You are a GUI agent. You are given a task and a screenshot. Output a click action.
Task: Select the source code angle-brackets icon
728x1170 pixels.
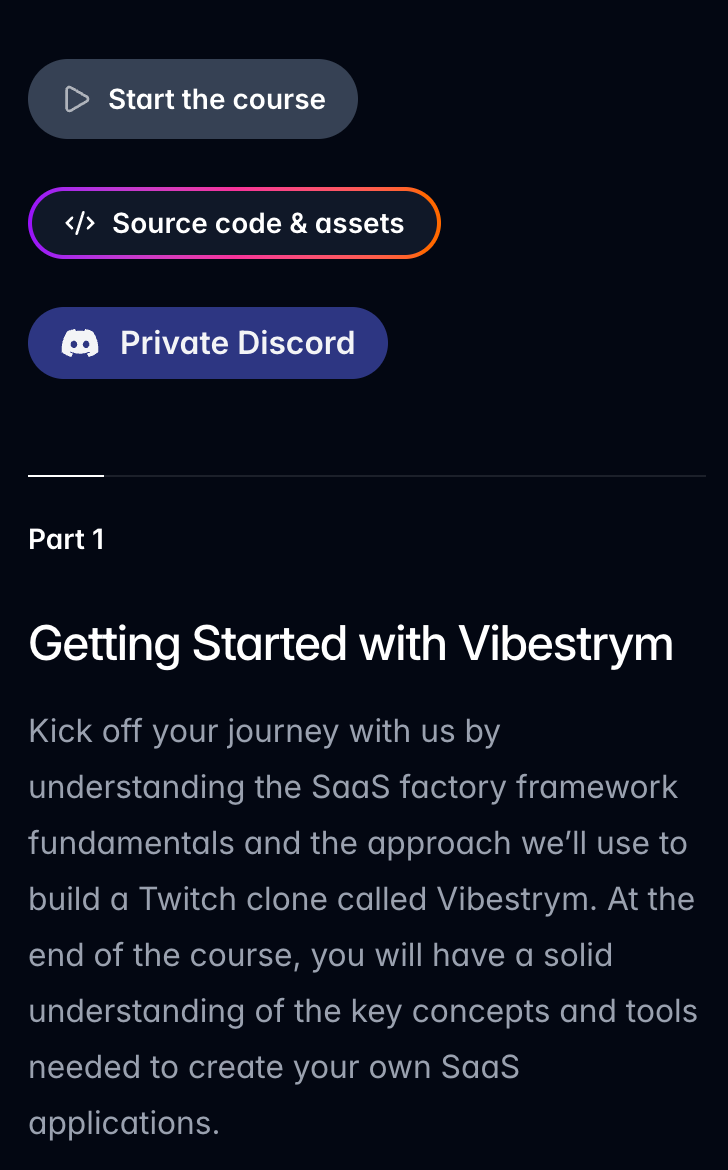point(81,223)
